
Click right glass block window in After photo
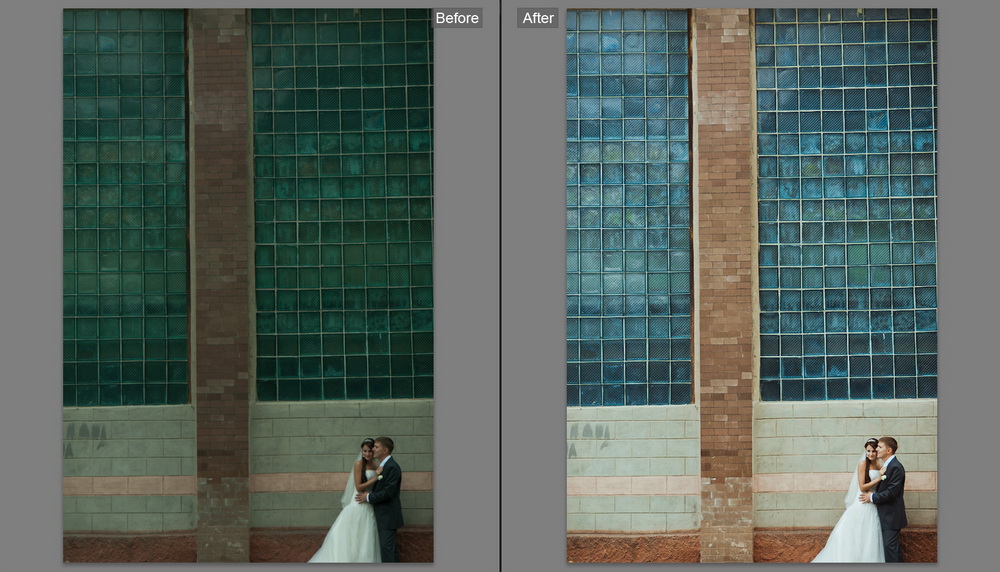tap(846, 200)
